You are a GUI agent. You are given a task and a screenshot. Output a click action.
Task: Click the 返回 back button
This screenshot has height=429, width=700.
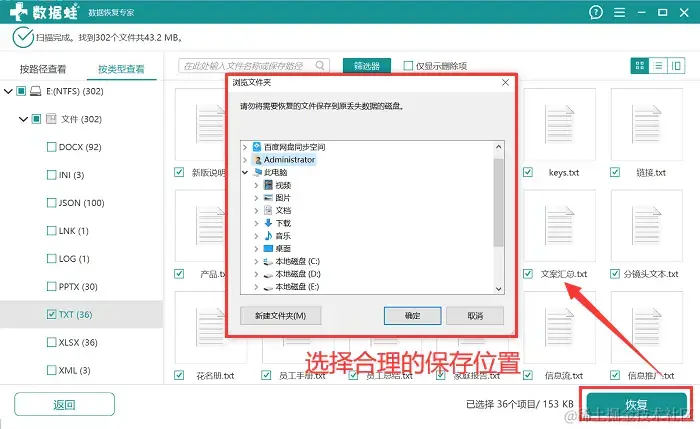coord(64,404)
